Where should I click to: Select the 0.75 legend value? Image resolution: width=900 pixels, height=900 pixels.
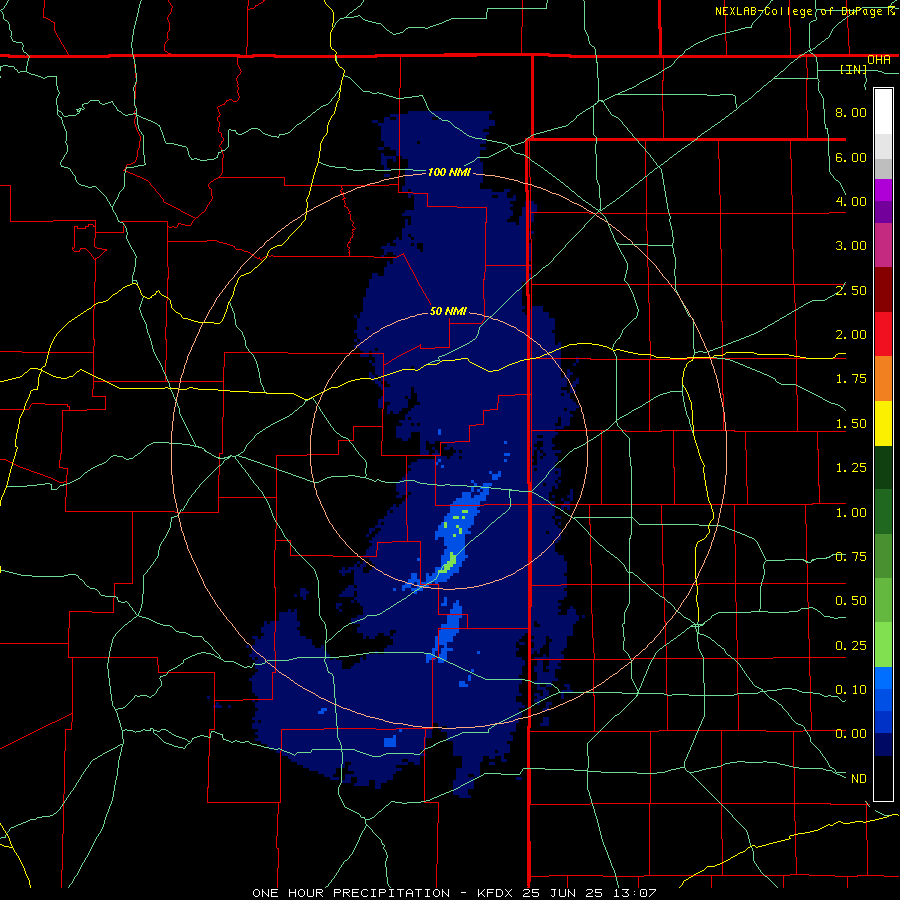(851, 557)
